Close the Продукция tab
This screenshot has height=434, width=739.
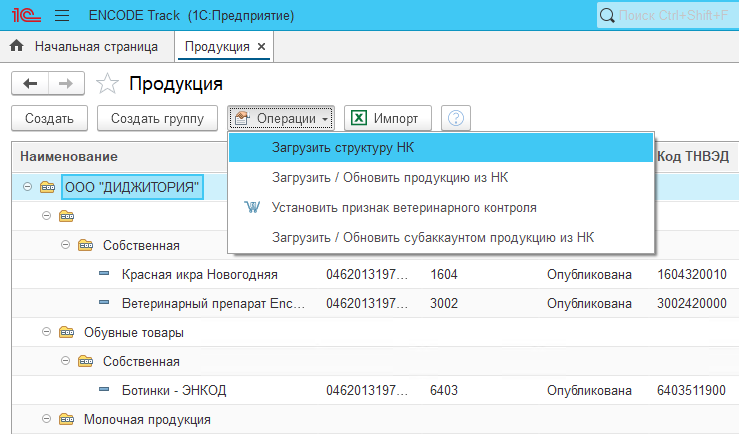[261, 47]
